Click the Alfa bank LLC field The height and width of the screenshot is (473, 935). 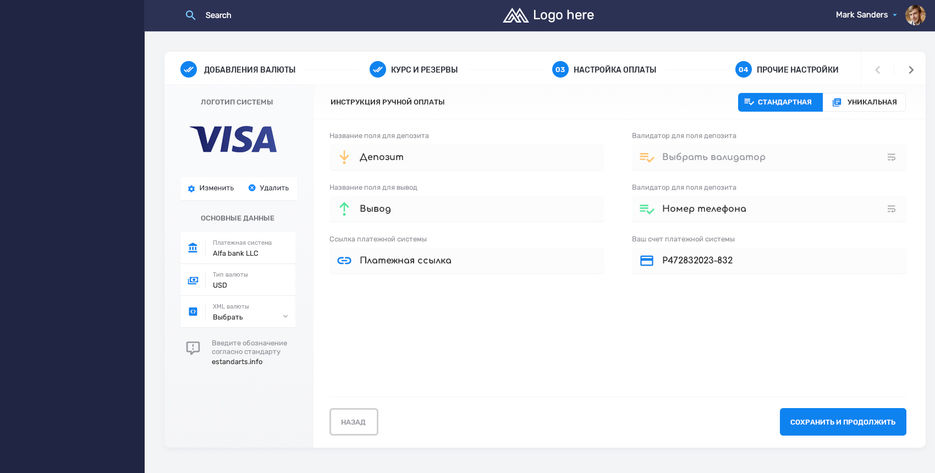237,248
